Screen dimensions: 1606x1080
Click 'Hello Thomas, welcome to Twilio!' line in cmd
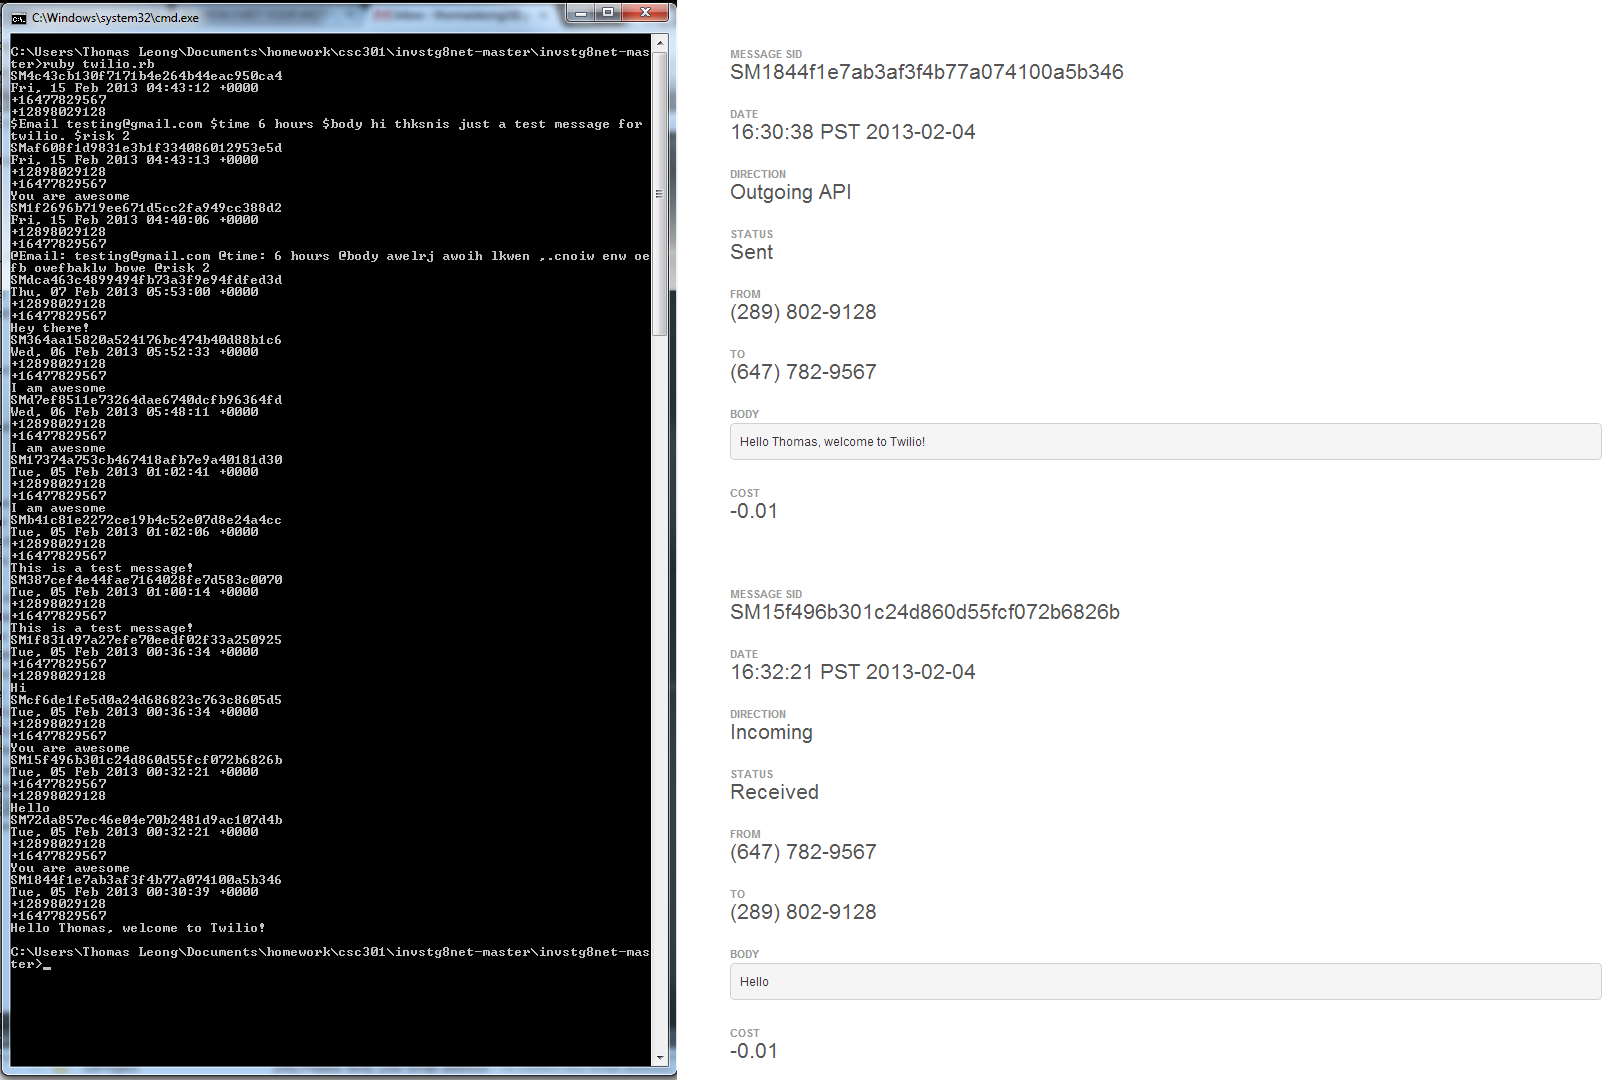(x=138, y=928)
